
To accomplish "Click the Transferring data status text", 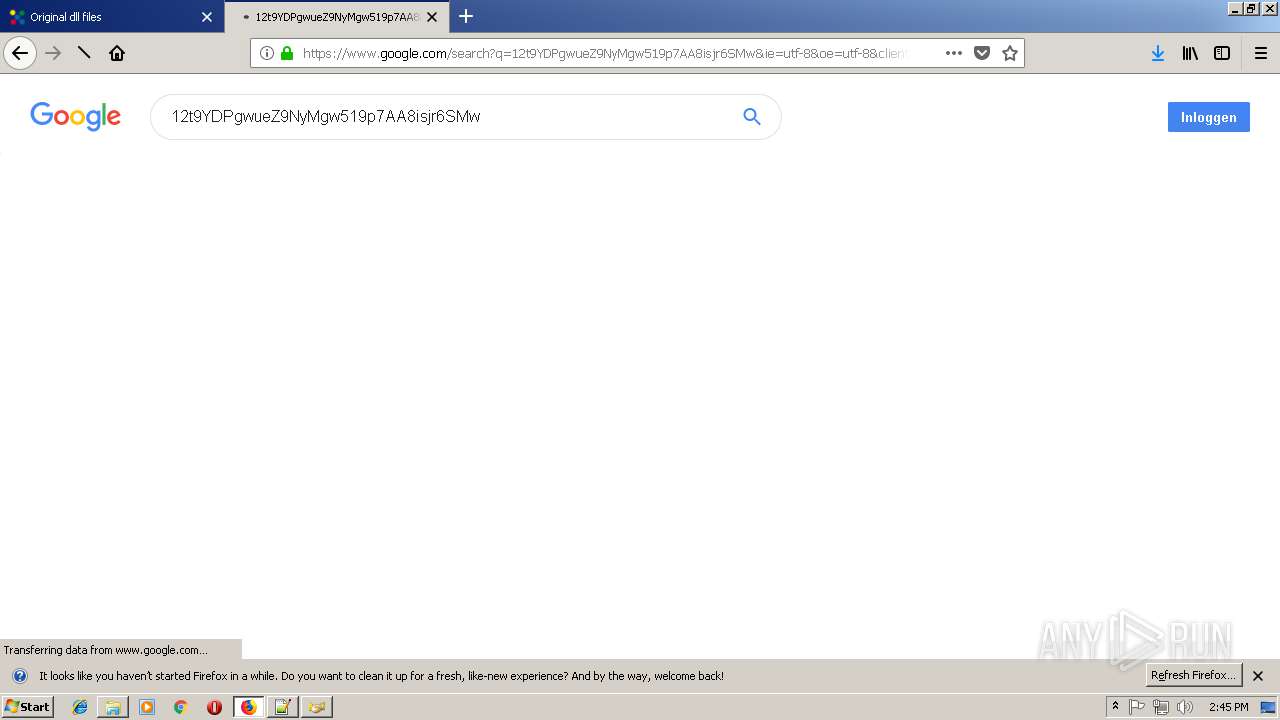I will (x=105, y=650).
